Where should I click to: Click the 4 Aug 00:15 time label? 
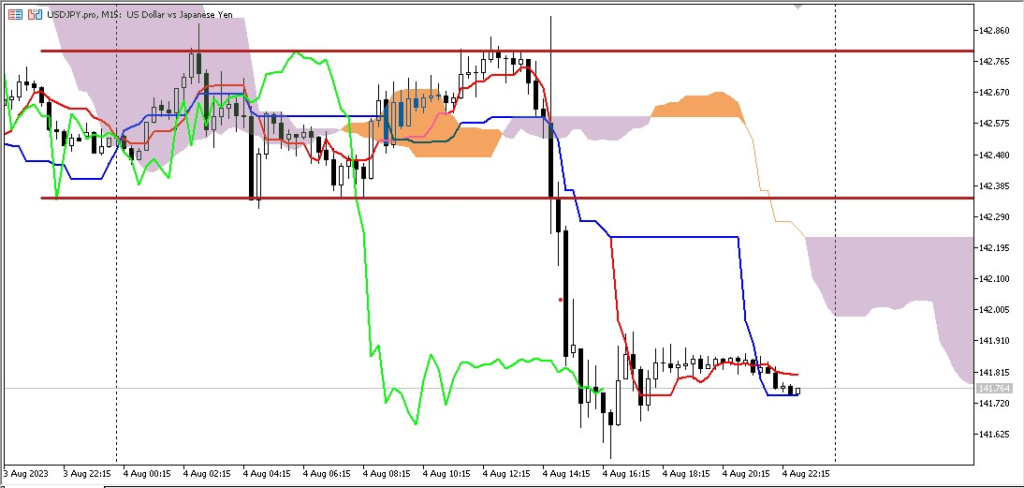146,473
